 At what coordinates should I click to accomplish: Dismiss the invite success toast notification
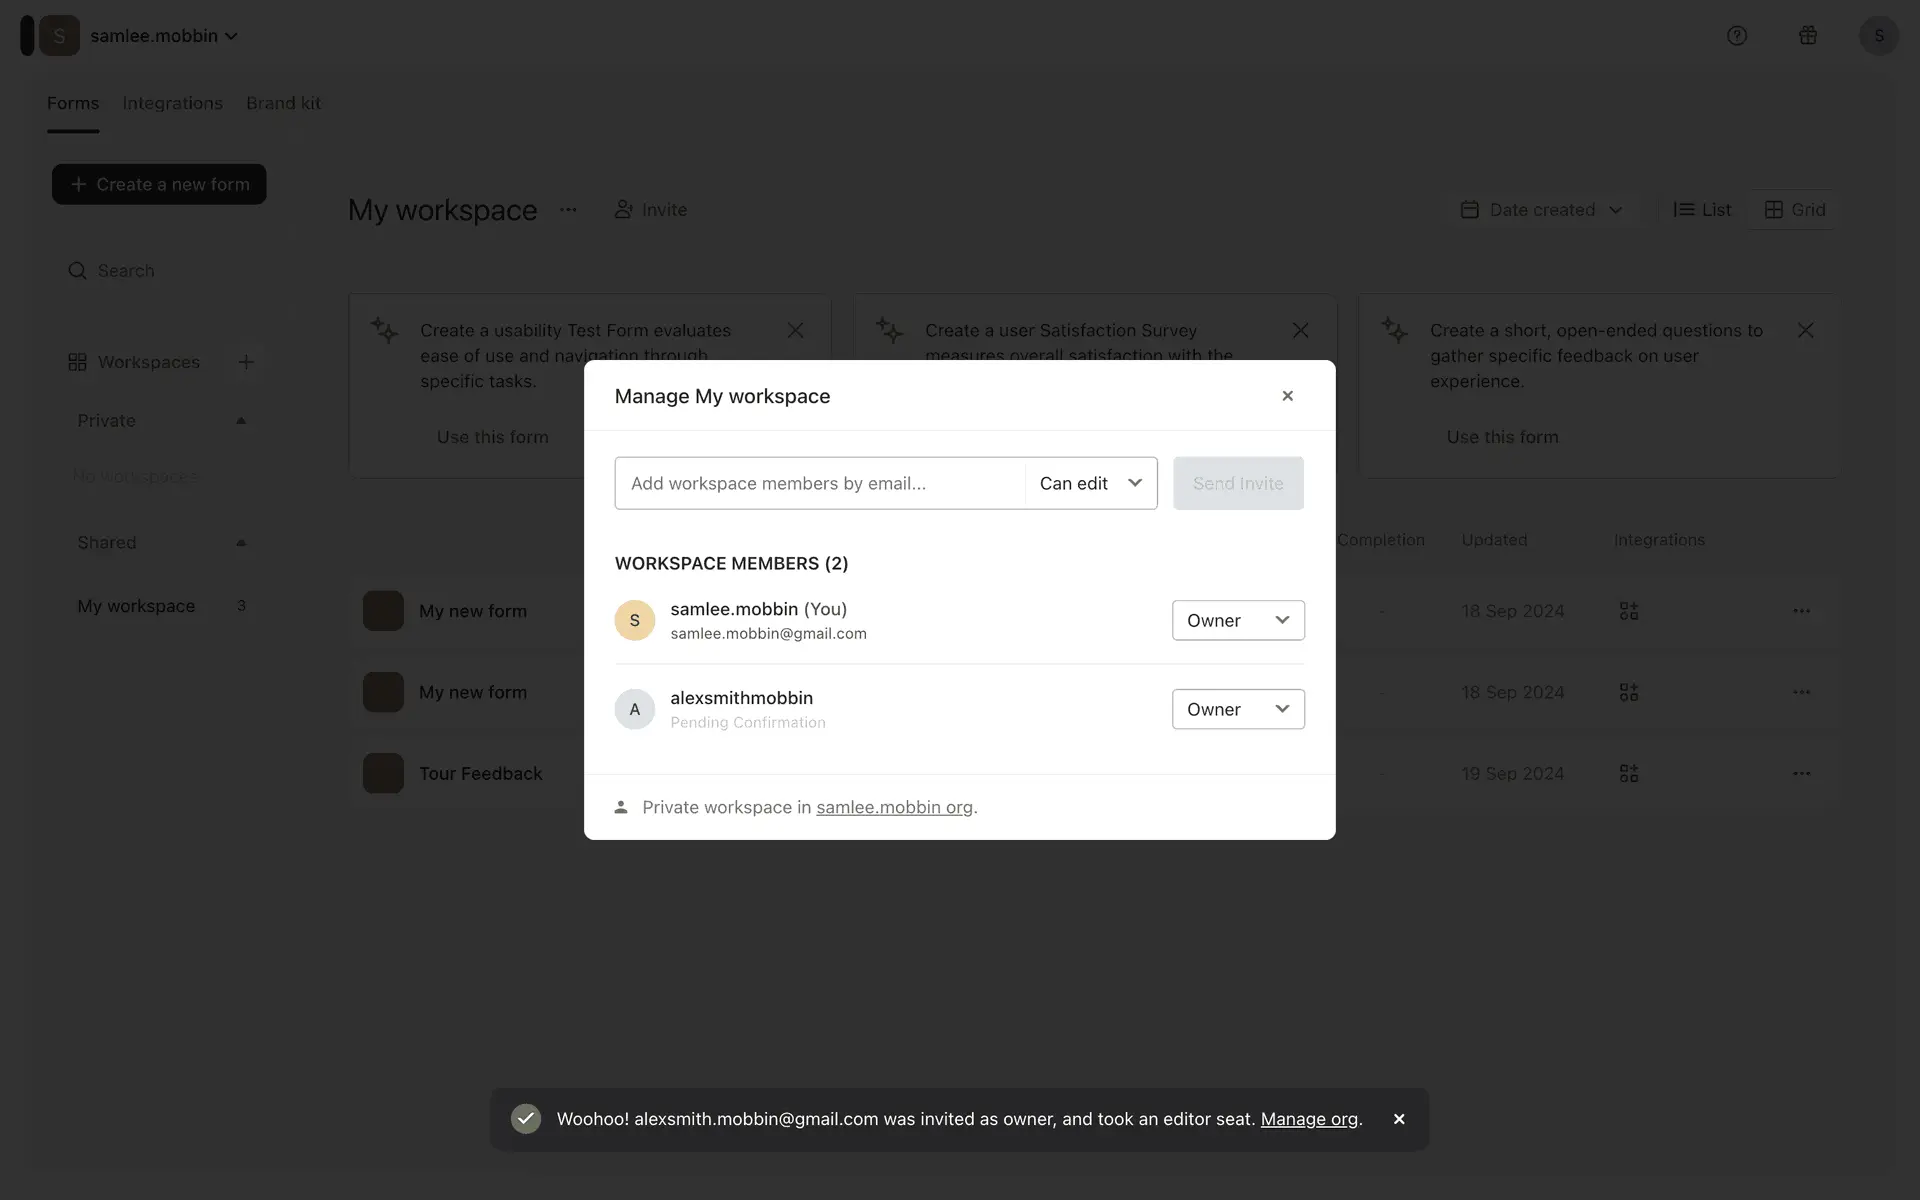(x=1399, y=1119)
